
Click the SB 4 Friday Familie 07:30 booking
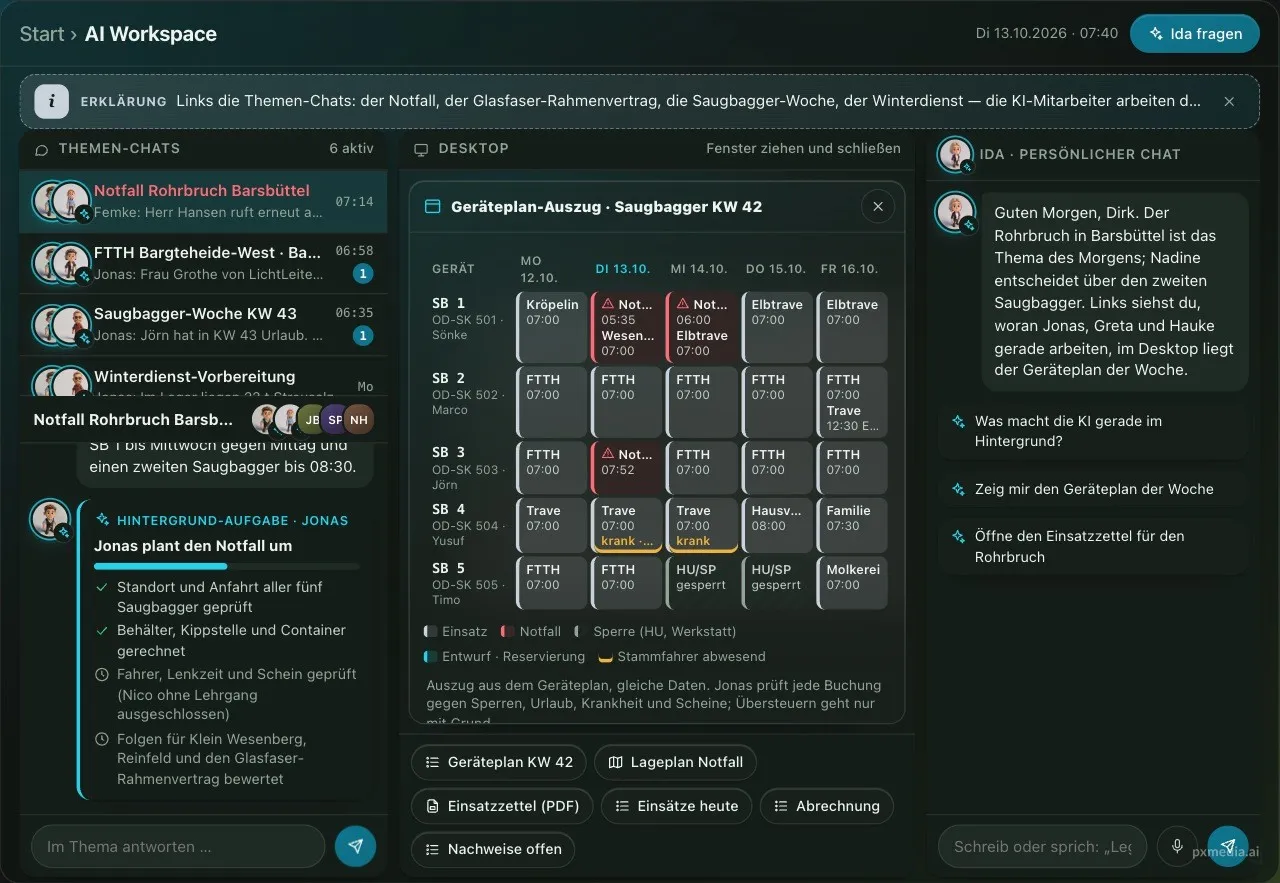[852, 525]
